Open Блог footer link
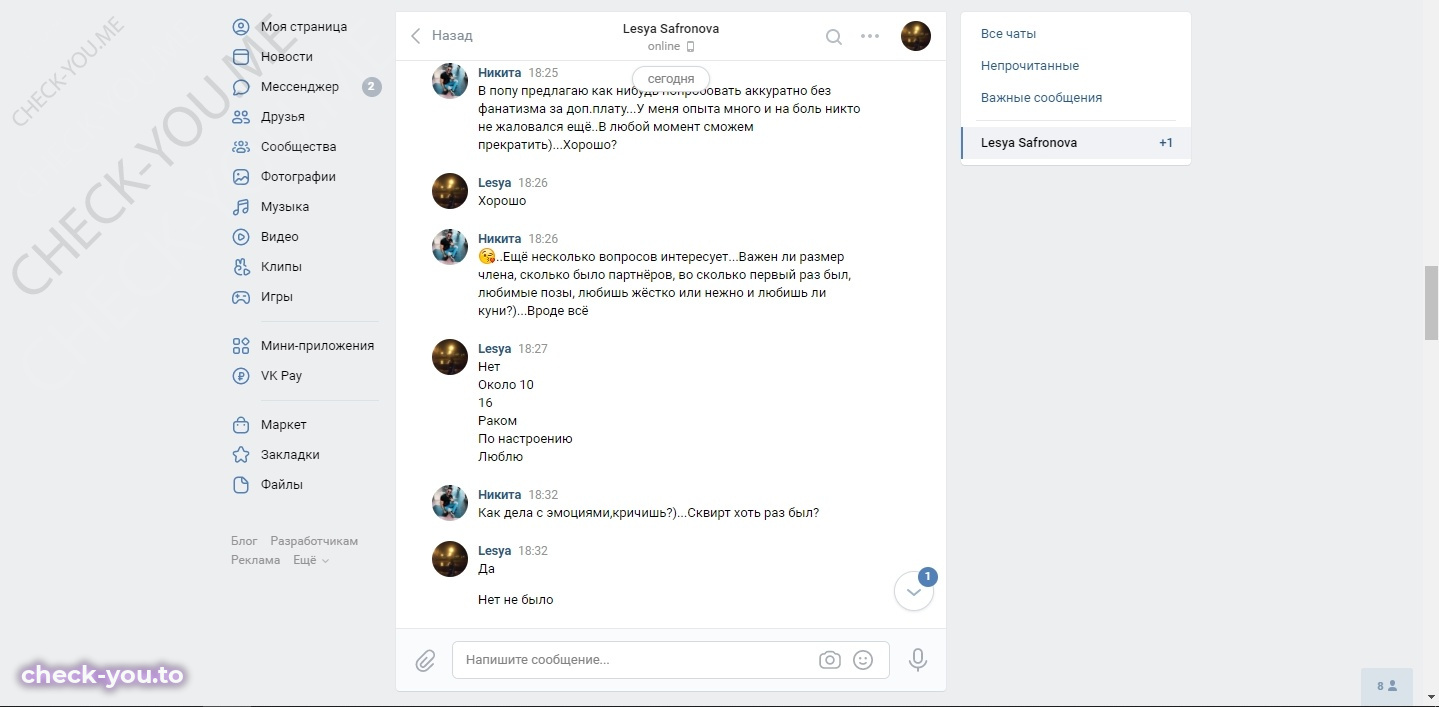Screen dimensions: 1439x707 pyautogui.click(x=244, y=541)
